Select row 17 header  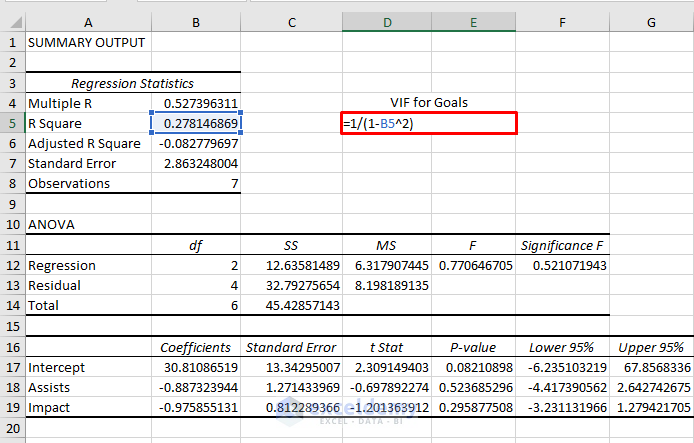(x=12, y=367)
